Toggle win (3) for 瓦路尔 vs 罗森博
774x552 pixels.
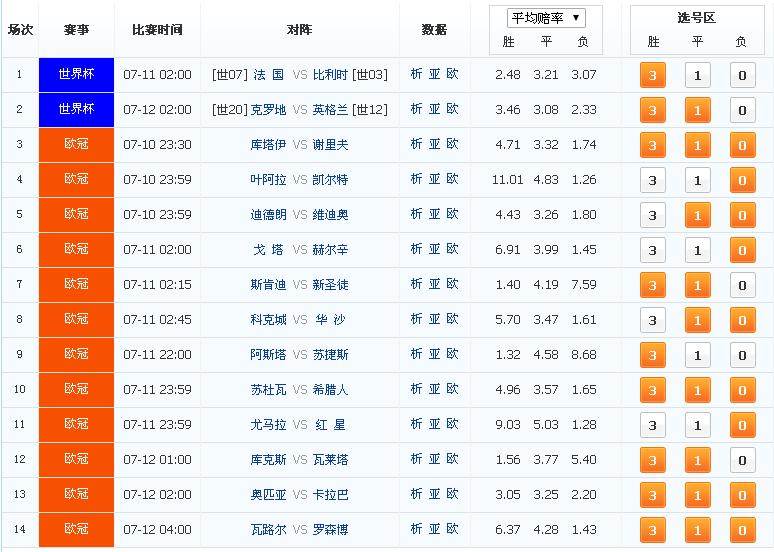653,531
